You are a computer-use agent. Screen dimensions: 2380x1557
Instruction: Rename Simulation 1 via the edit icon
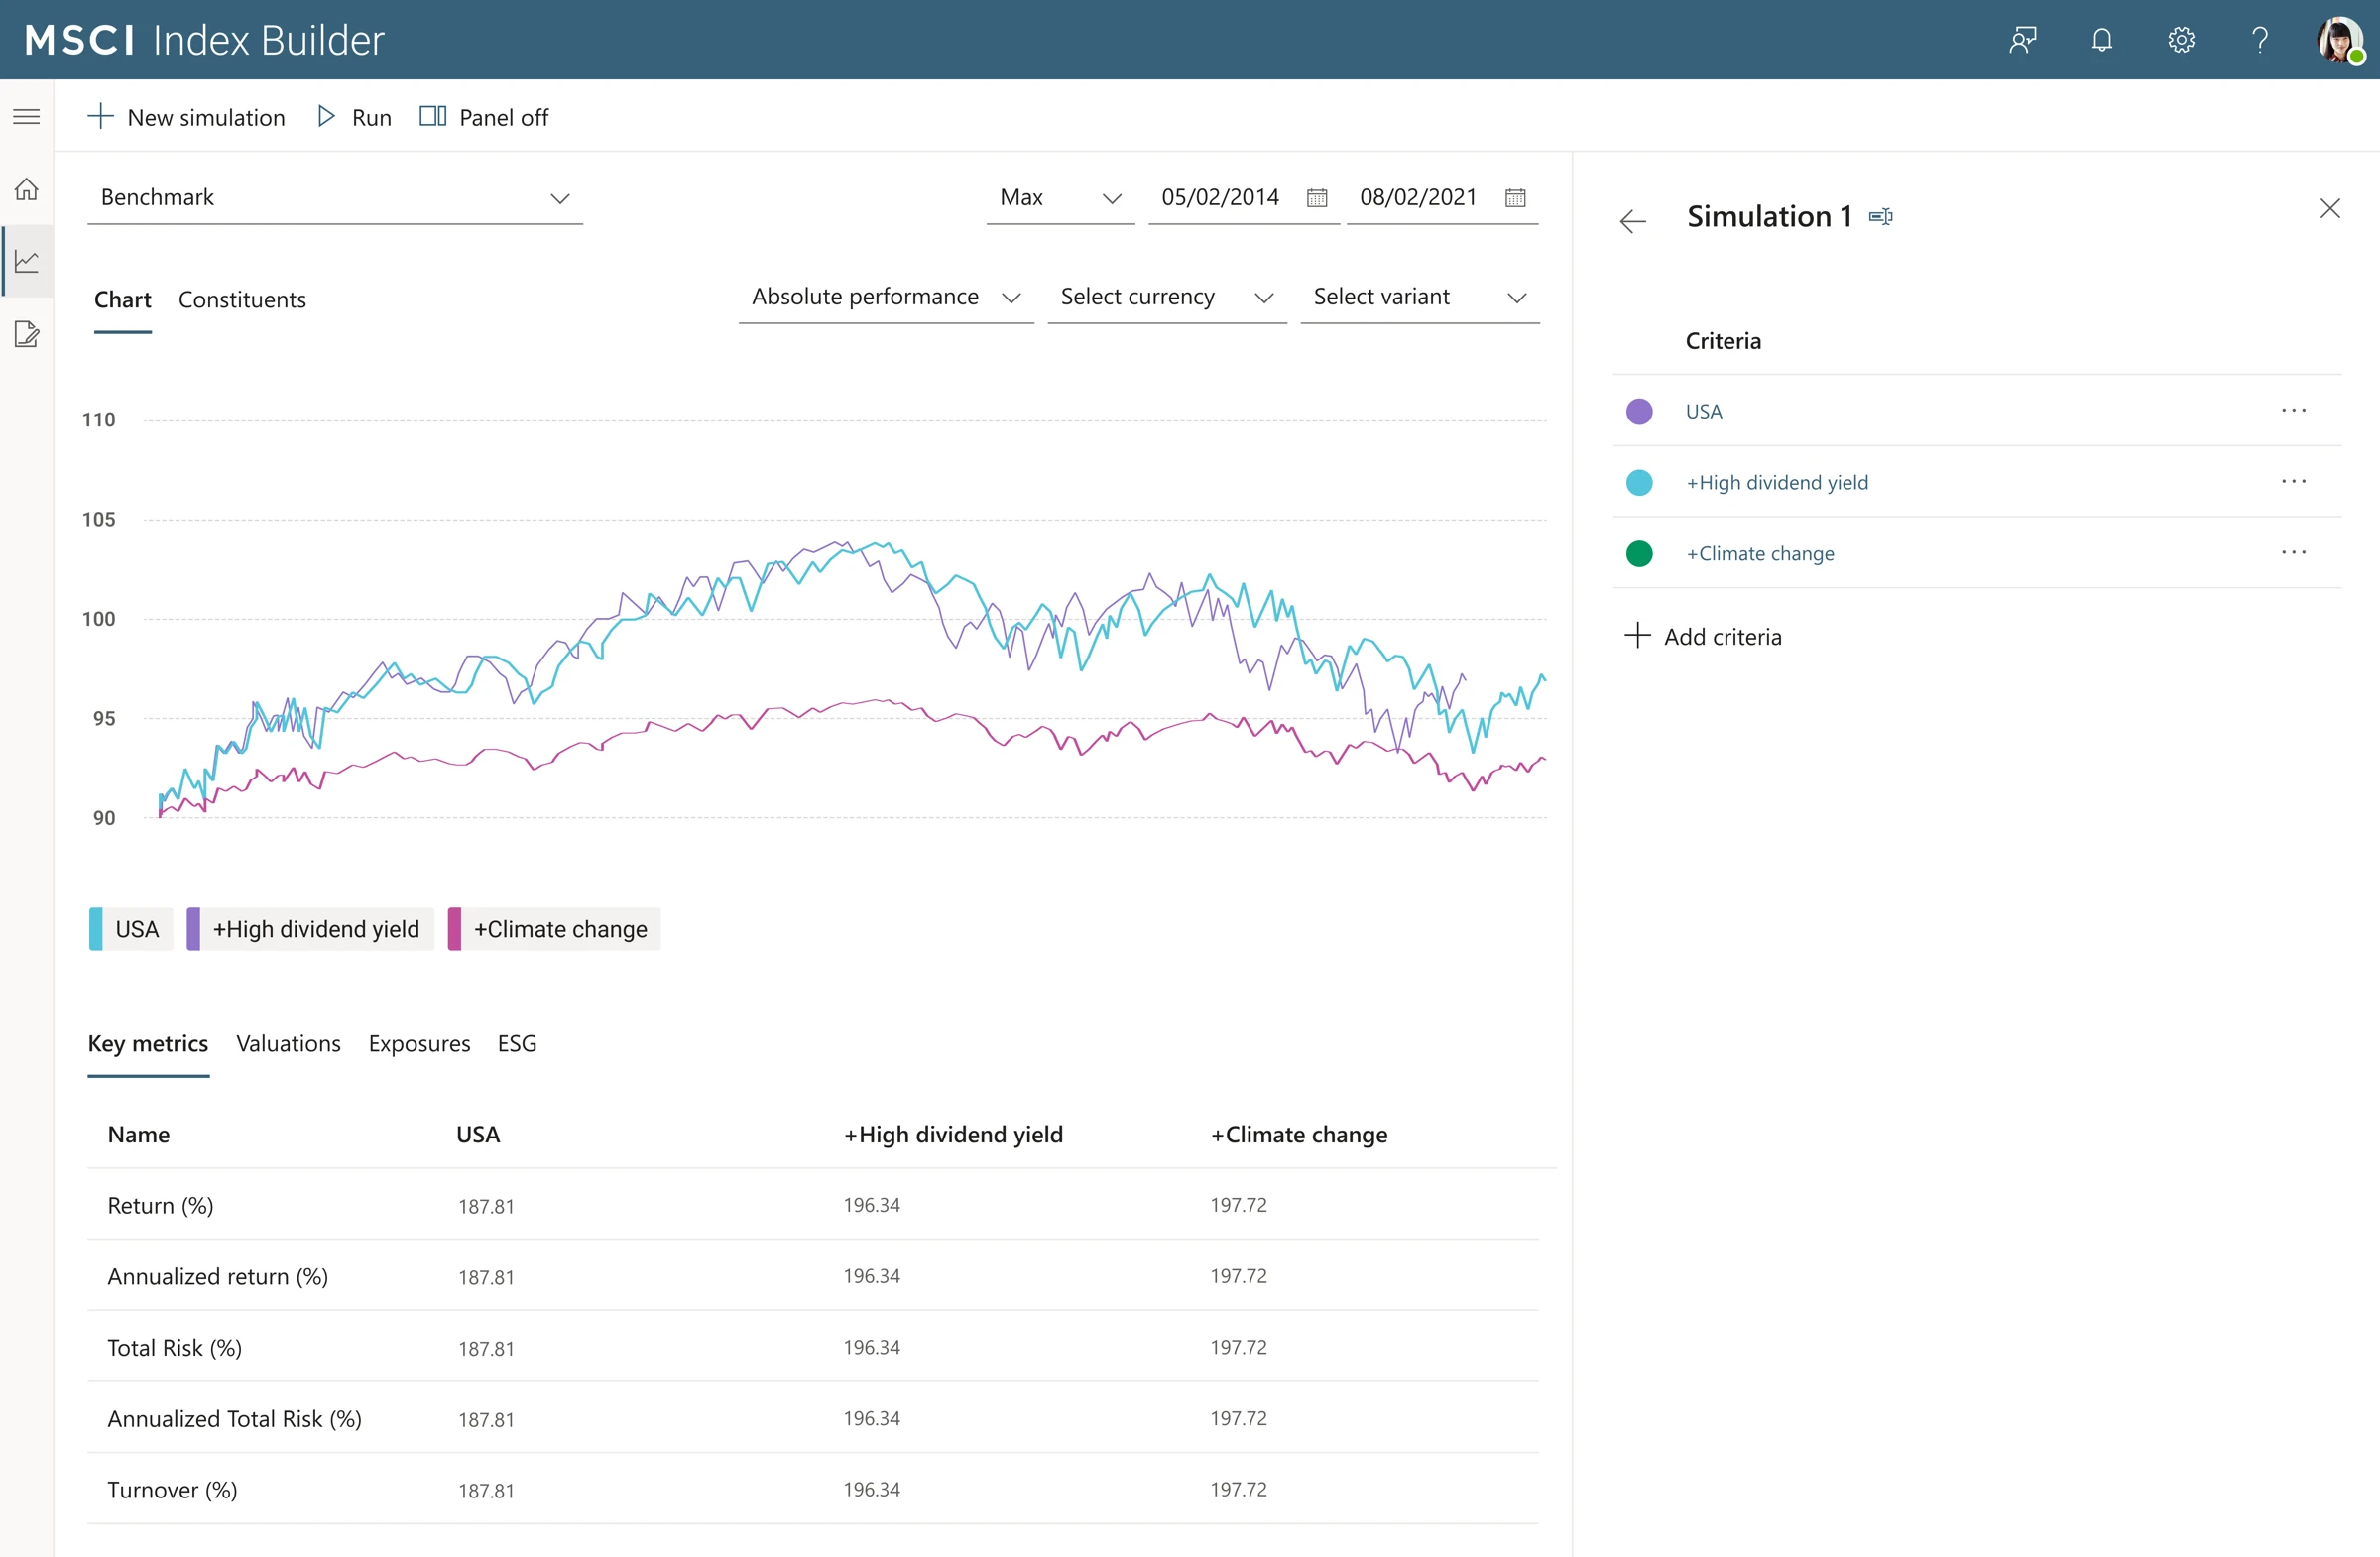(x=1880, y=216)
